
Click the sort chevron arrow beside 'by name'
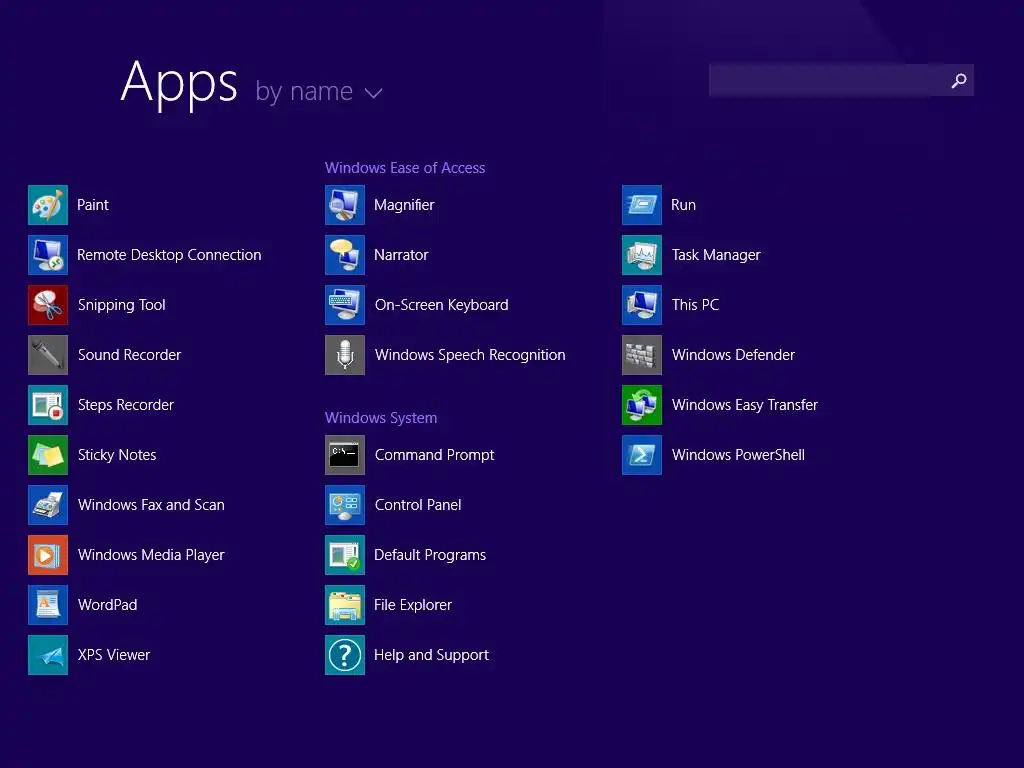coord(374,93)
